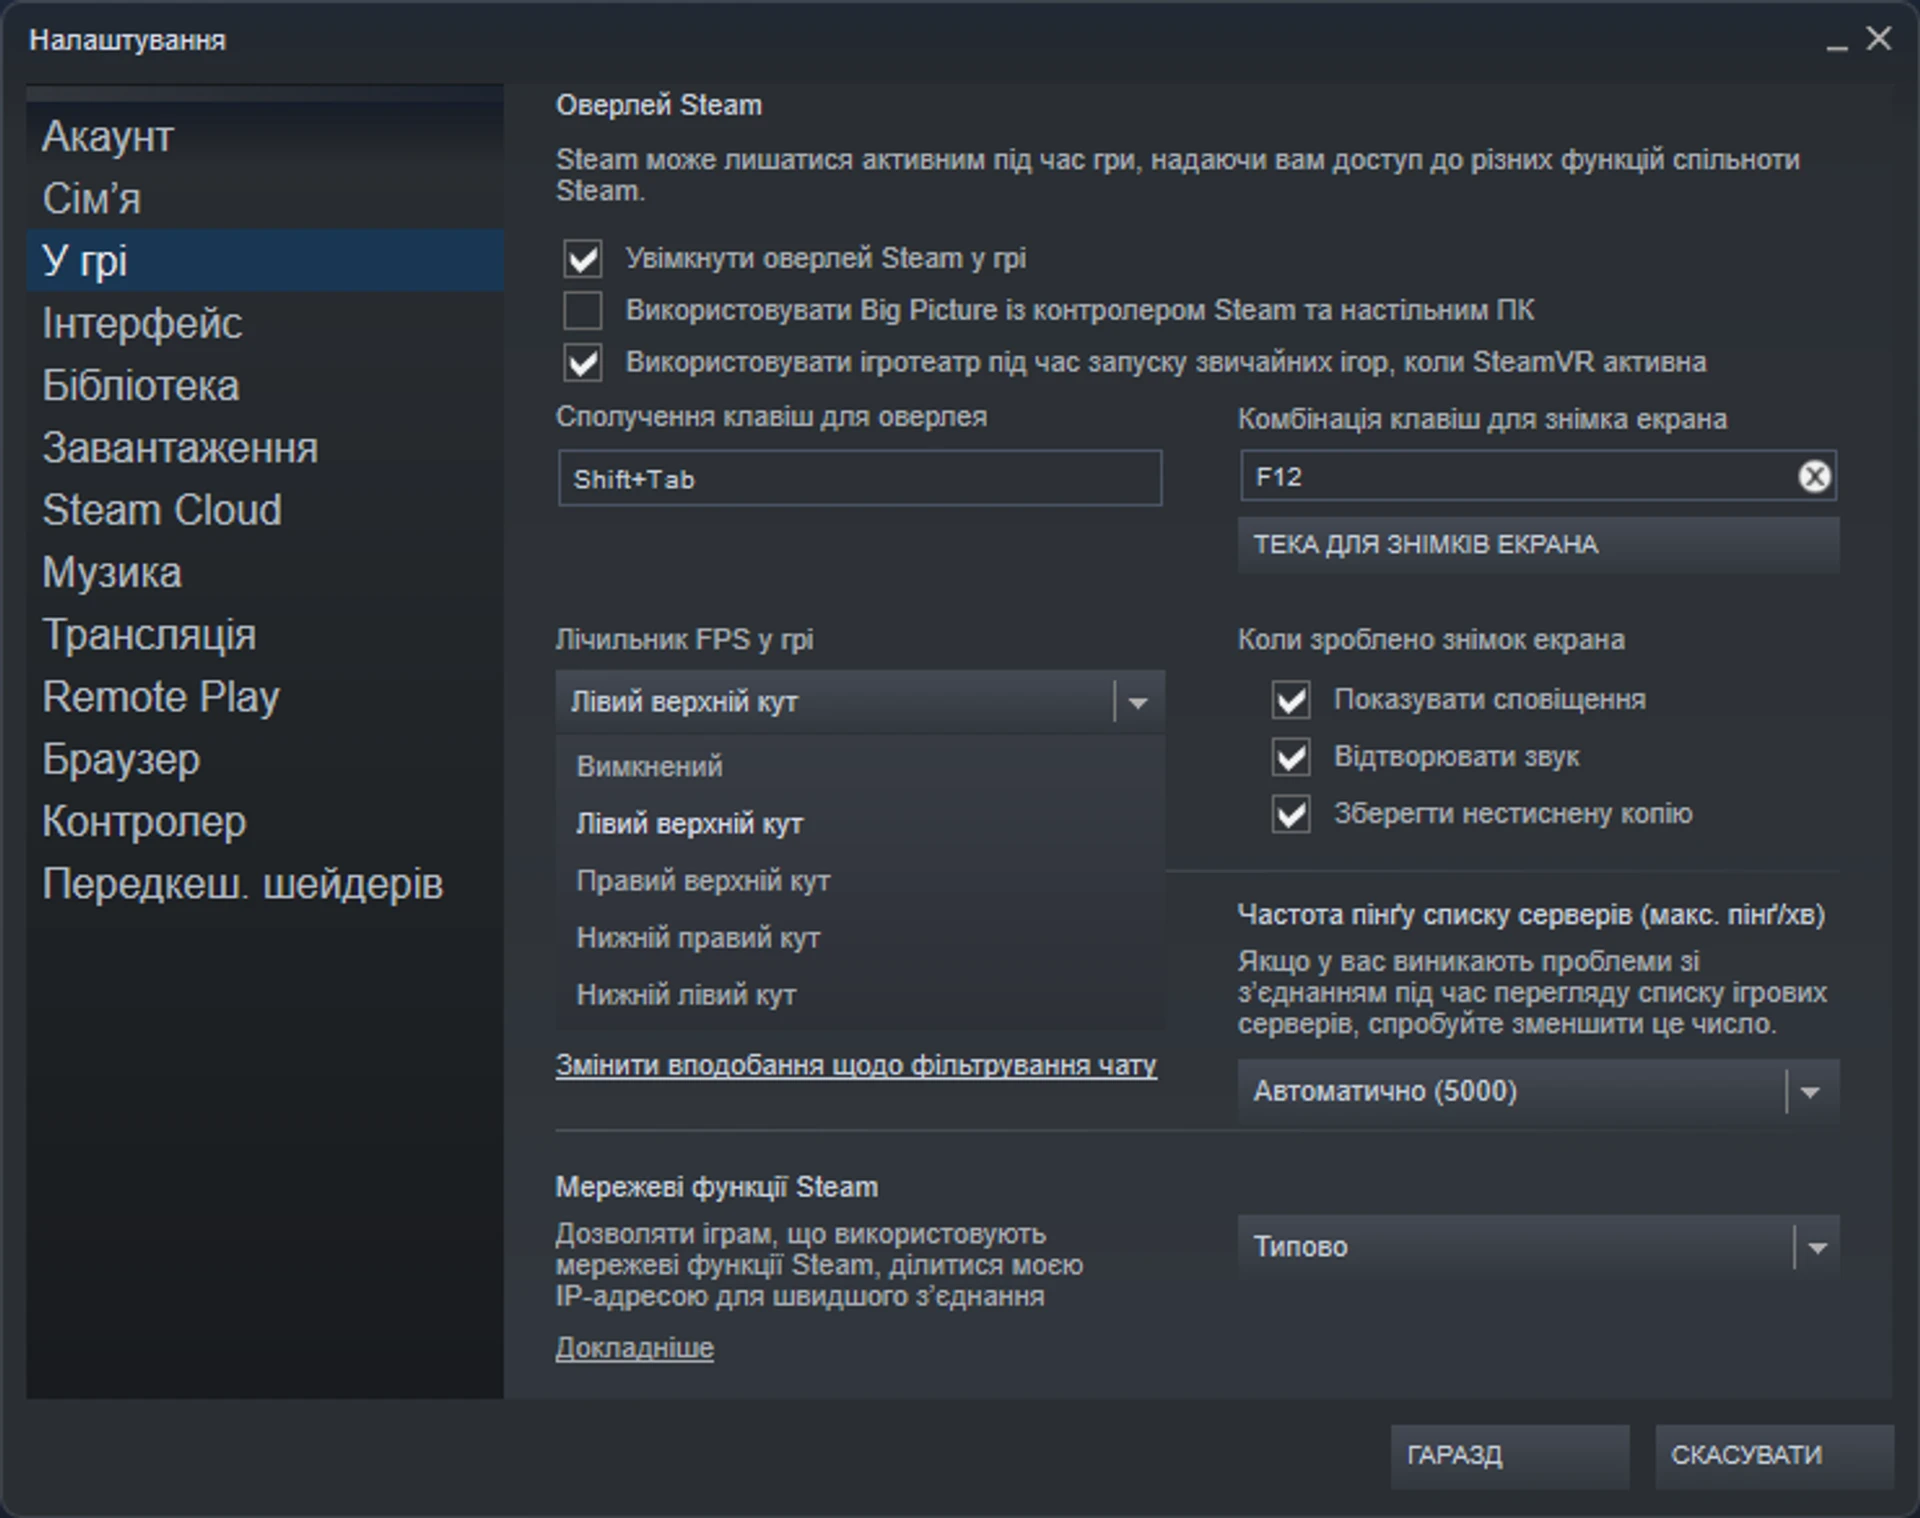This screenshot has width=1920, height=1518.
Task: Choose 'Нижній лівий кут' option
Action: 860,994
